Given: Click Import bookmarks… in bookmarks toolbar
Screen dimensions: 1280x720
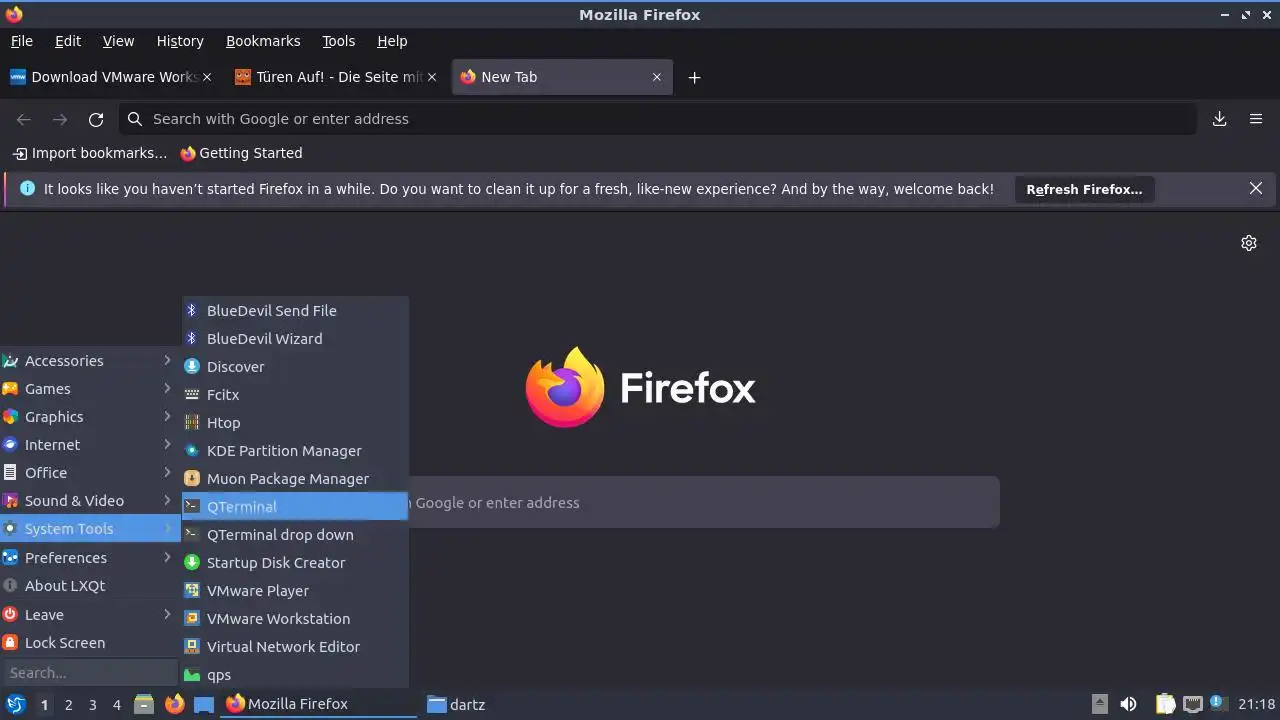Looking at the screenshot, I should (x=90, y=153).
